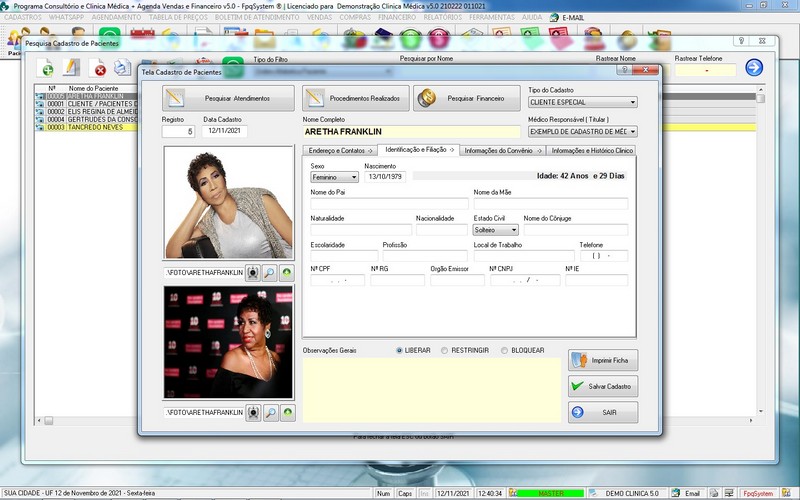Expand the Médico Responsável dropdown
The height and width of the screenshot is (500, 800).
582,131
